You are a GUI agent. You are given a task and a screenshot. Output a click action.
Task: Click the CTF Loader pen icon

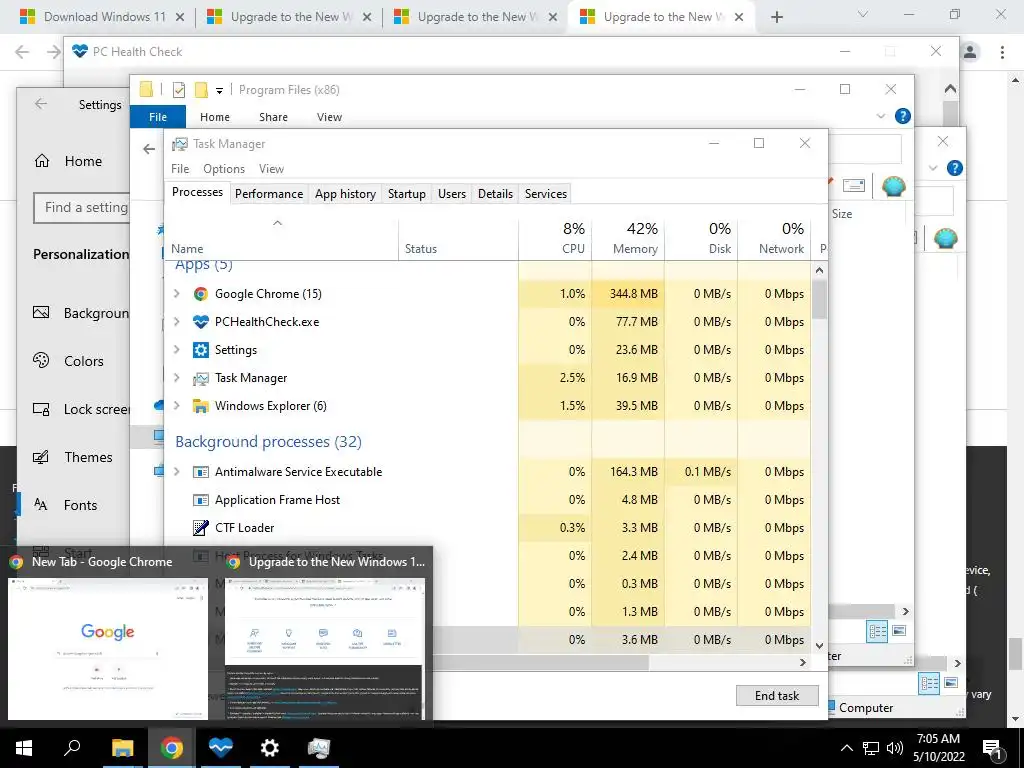point(200,528)
